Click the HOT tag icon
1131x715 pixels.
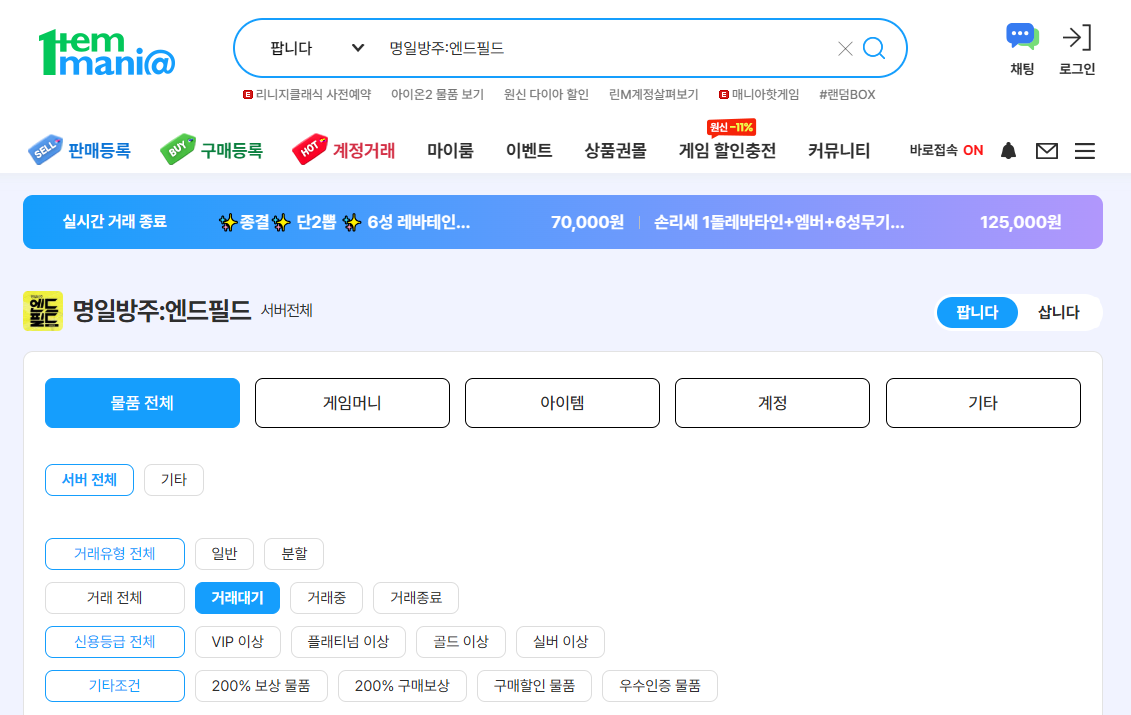pyautogui.click(x=310, y=149)
